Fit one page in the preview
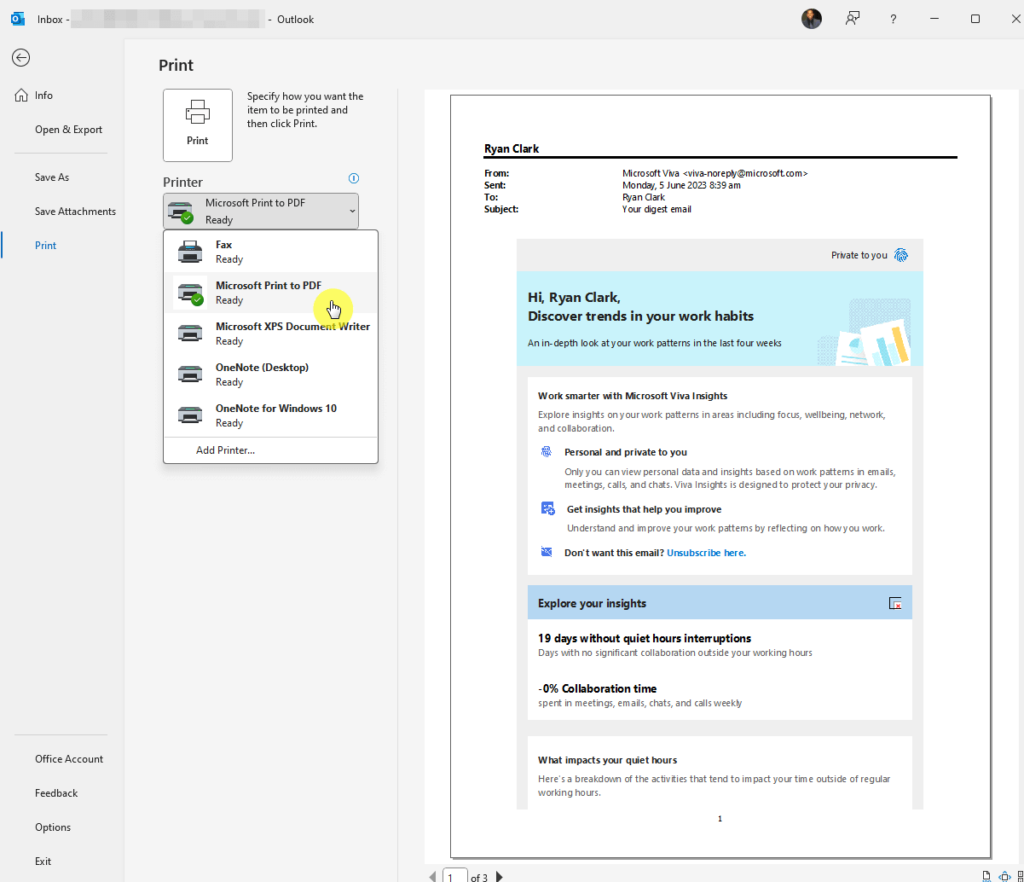1024x882 pixels. point(1005,877)
